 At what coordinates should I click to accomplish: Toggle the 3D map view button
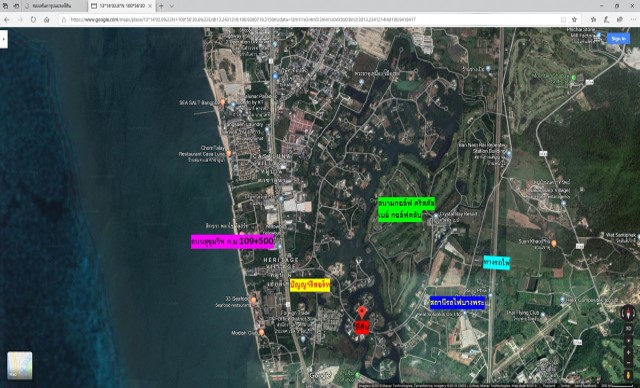click(x=628, y=328)
